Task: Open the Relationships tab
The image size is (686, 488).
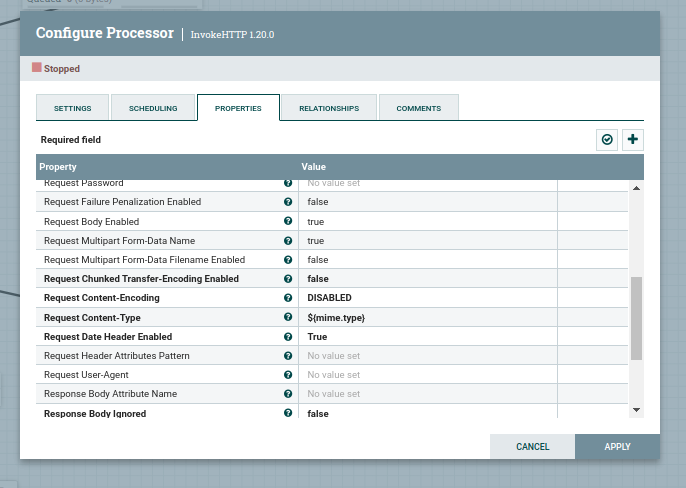Action: tap(329, 107)
